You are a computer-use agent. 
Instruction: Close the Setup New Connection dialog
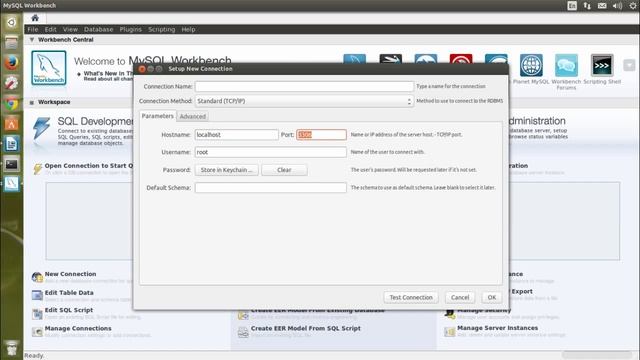coord(142,69)
